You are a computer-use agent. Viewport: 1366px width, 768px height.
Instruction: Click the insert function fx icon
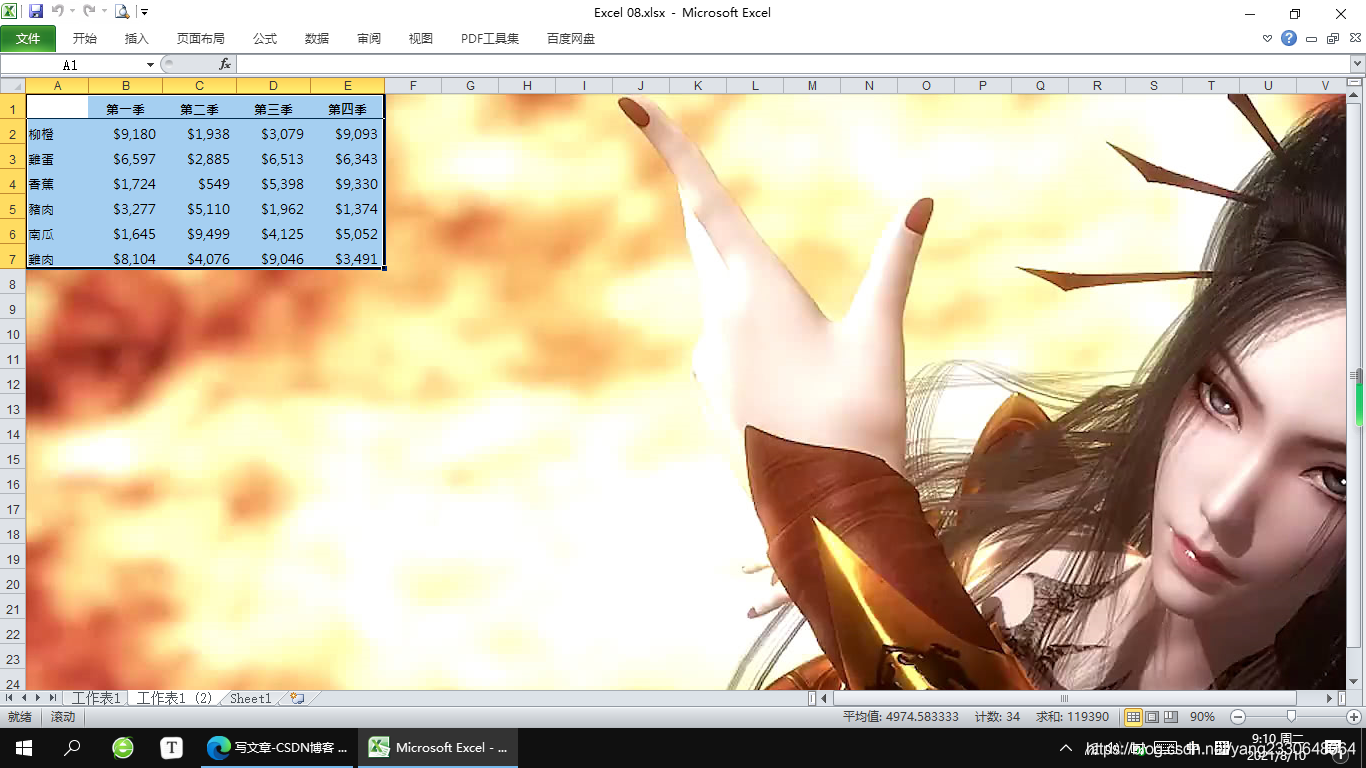[x=225, y=64]
